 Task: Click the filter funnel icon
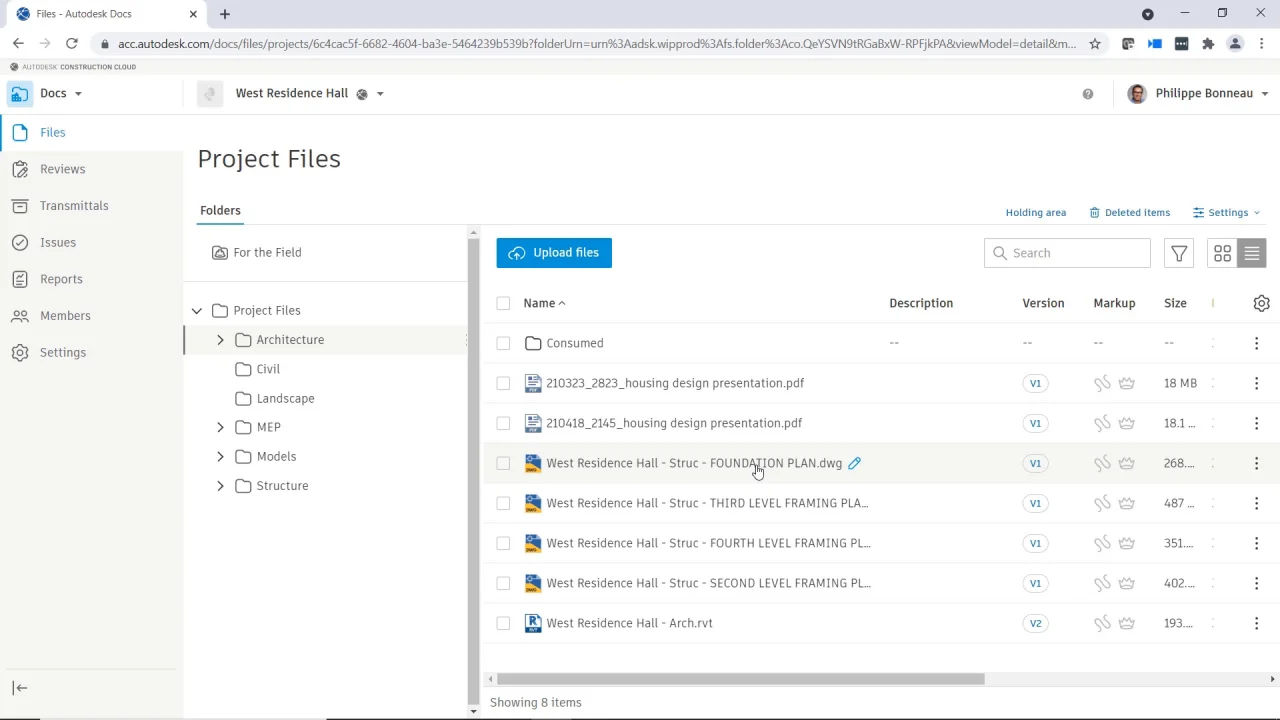click(x=1179, y=253)
